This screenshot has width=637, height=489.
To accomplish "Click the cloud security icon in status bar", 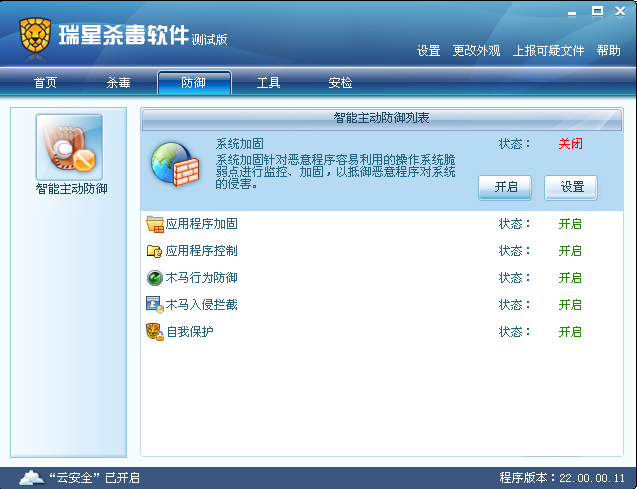I will (32, 477).
